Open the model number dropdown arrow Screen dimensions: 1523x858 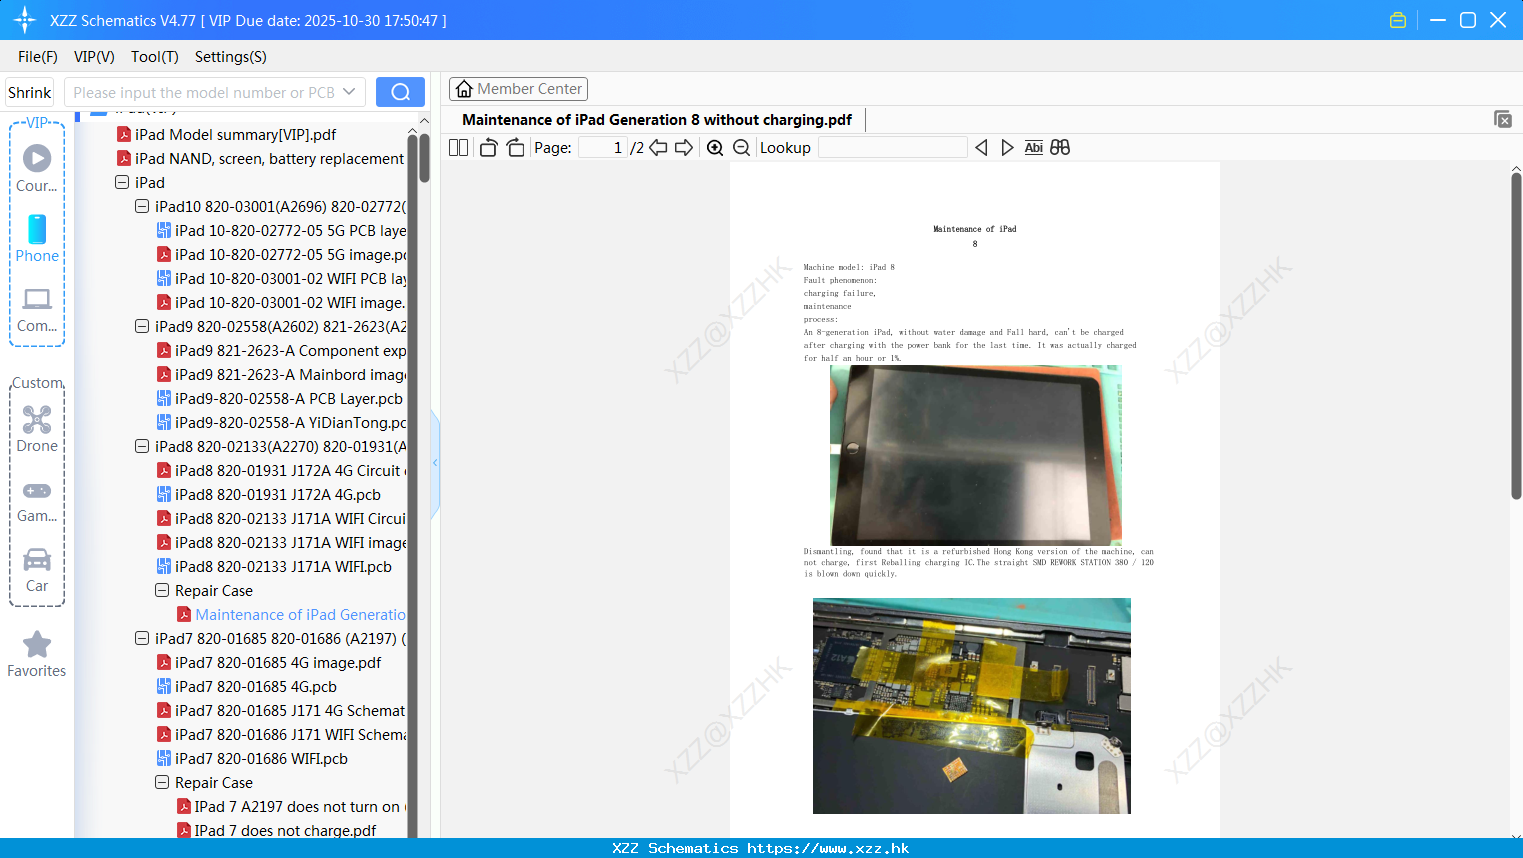coord(349,92)
